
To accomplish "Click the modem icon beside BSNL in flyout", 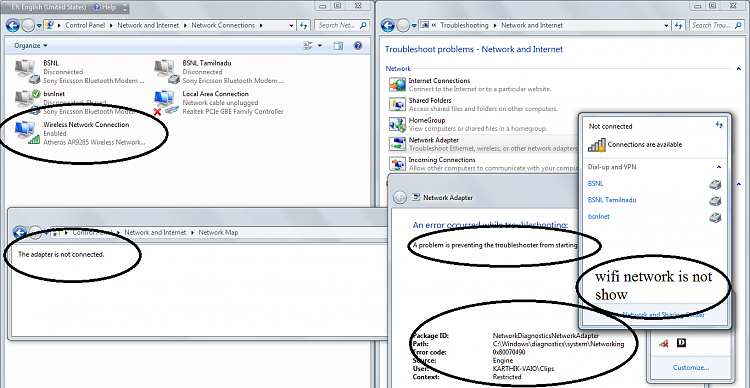I will (x=715, y=184).
